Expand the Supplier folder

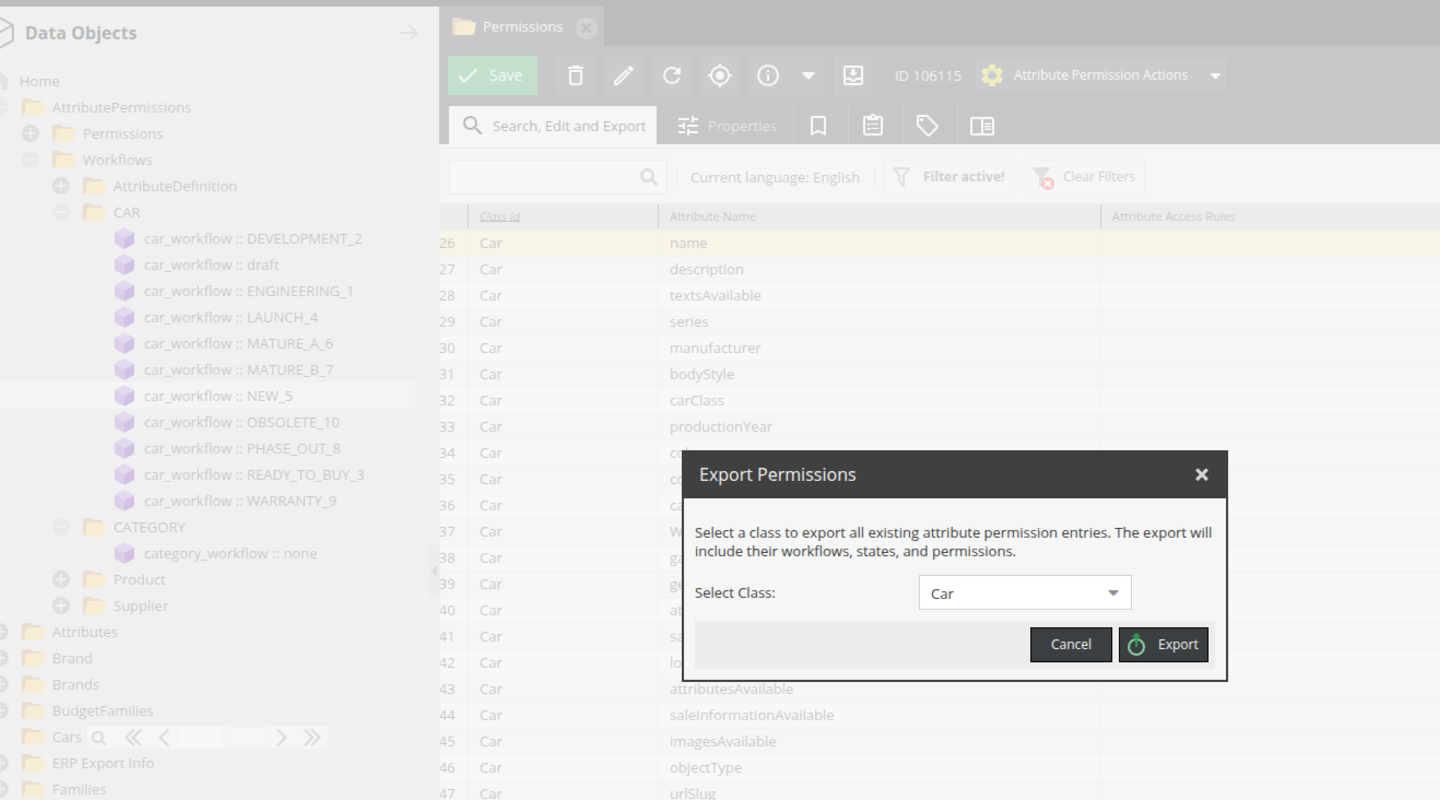click(61, 605)
